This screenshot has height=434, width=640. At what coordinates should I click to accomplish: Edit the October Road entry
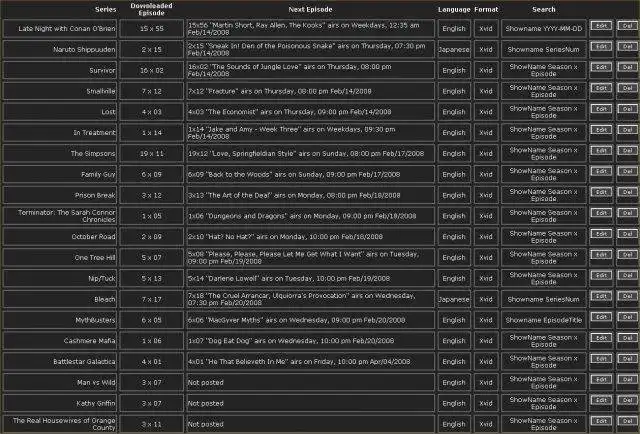coord(601,234)
